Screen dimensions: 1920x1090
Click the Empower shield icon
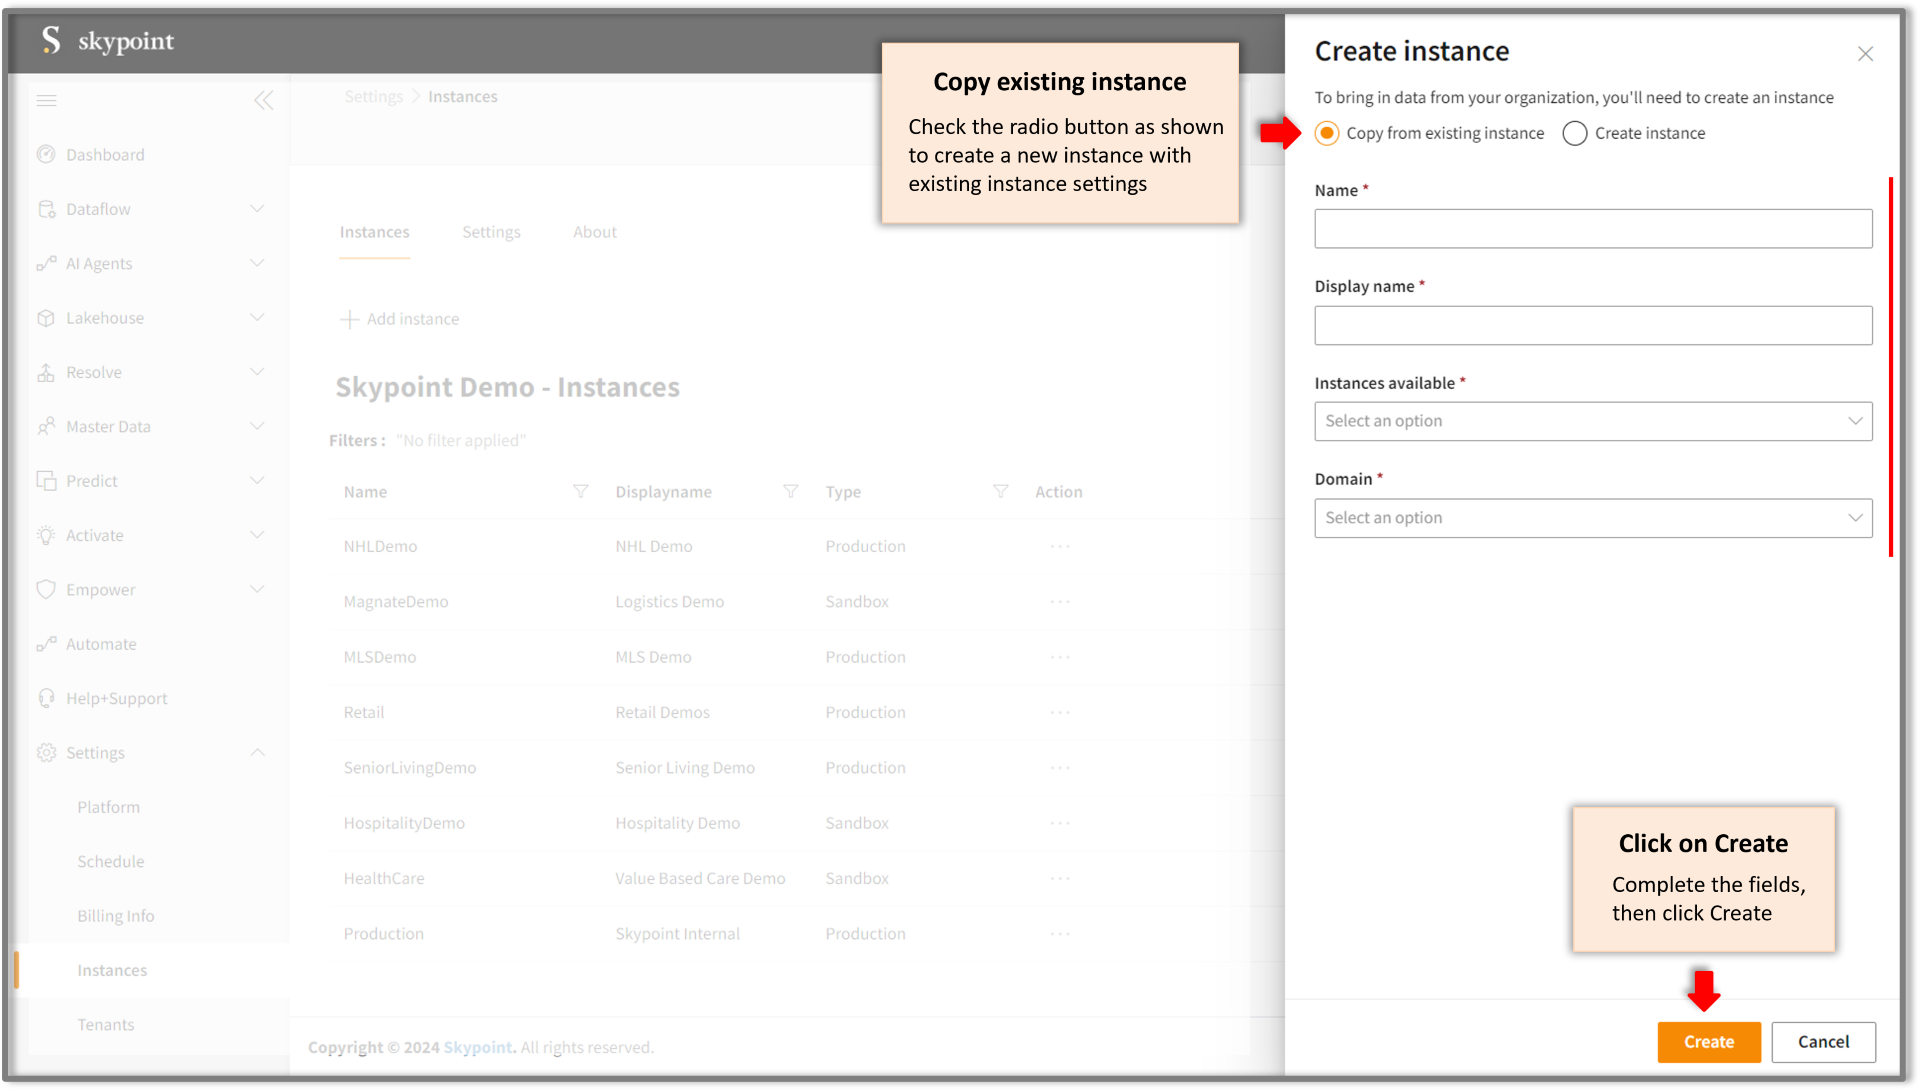(x=46, y=589)
